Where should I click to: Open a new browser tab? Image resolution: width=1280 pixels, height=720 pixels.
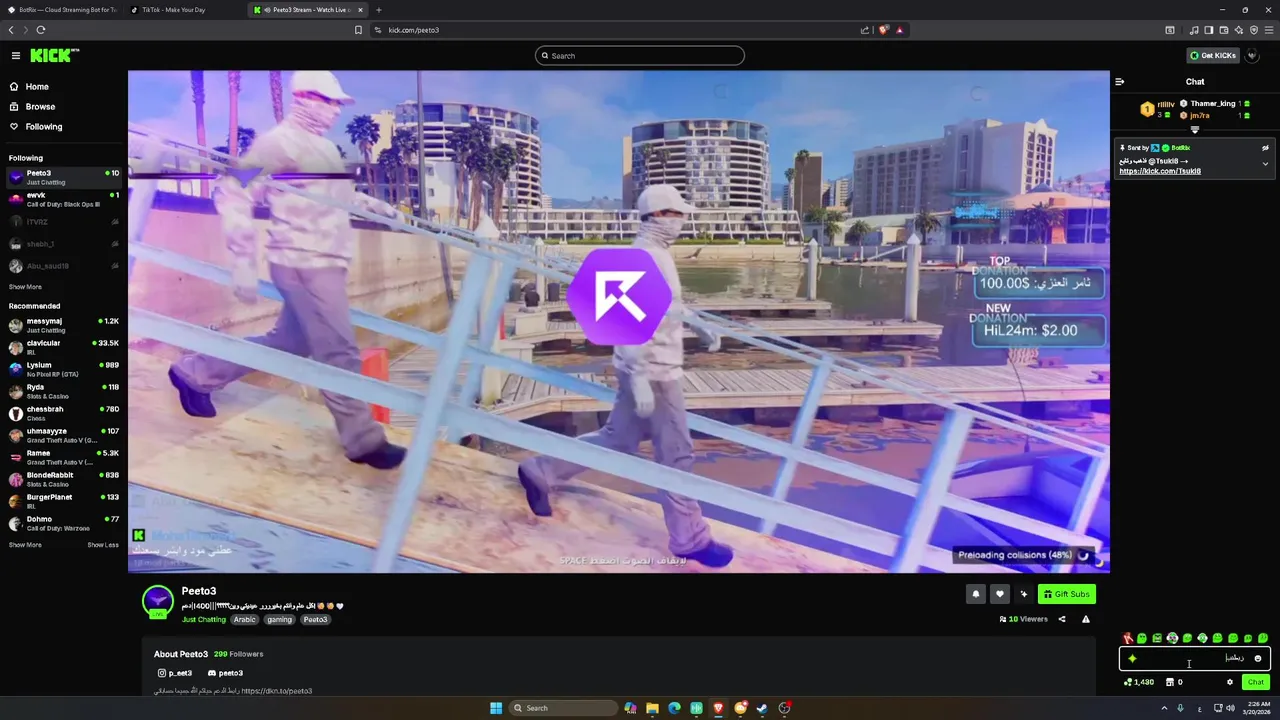point(378,10)
